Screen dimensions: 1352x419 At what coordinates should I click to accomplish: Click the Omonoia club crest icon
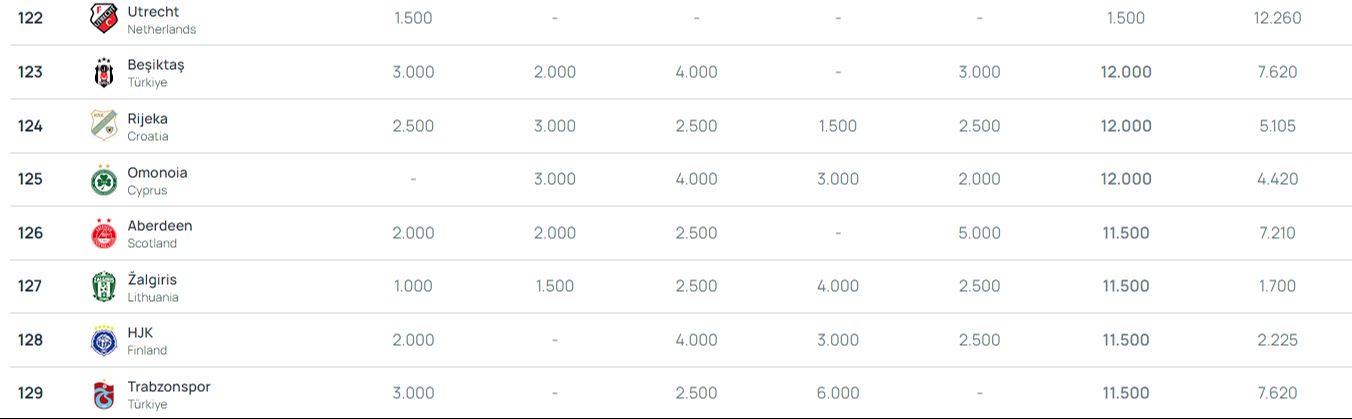[x=104, y=180]
